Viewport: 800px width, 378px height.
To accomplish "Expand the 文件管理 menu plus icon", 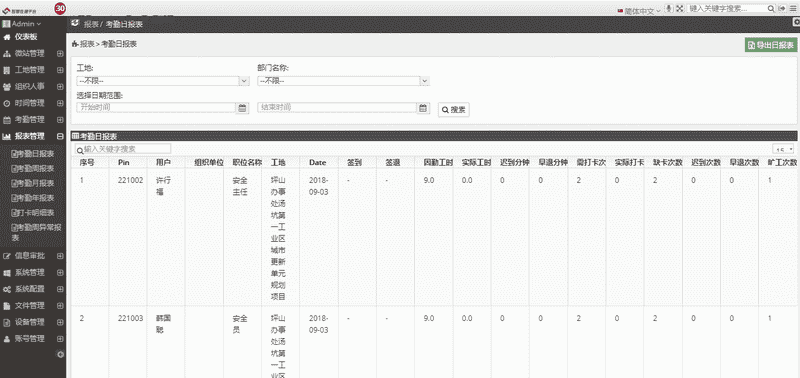I will [60, 306].
